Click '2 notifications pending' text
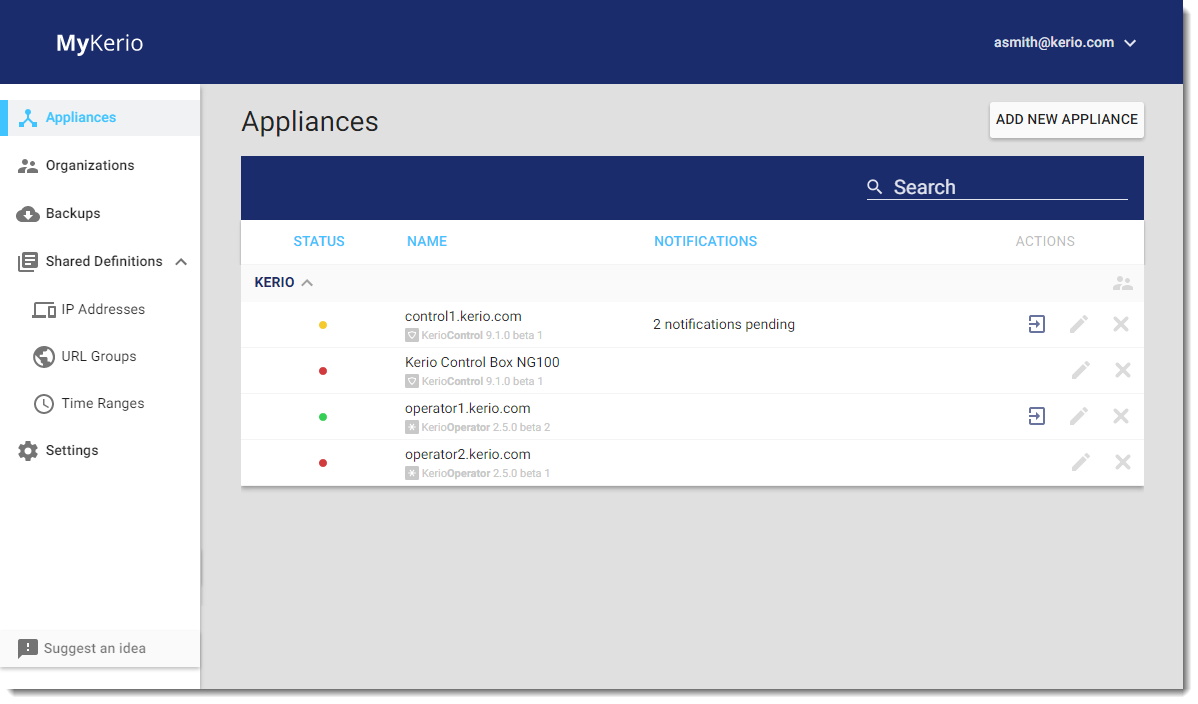Viewport: 1198px width, 704px height. click(724, 324)
